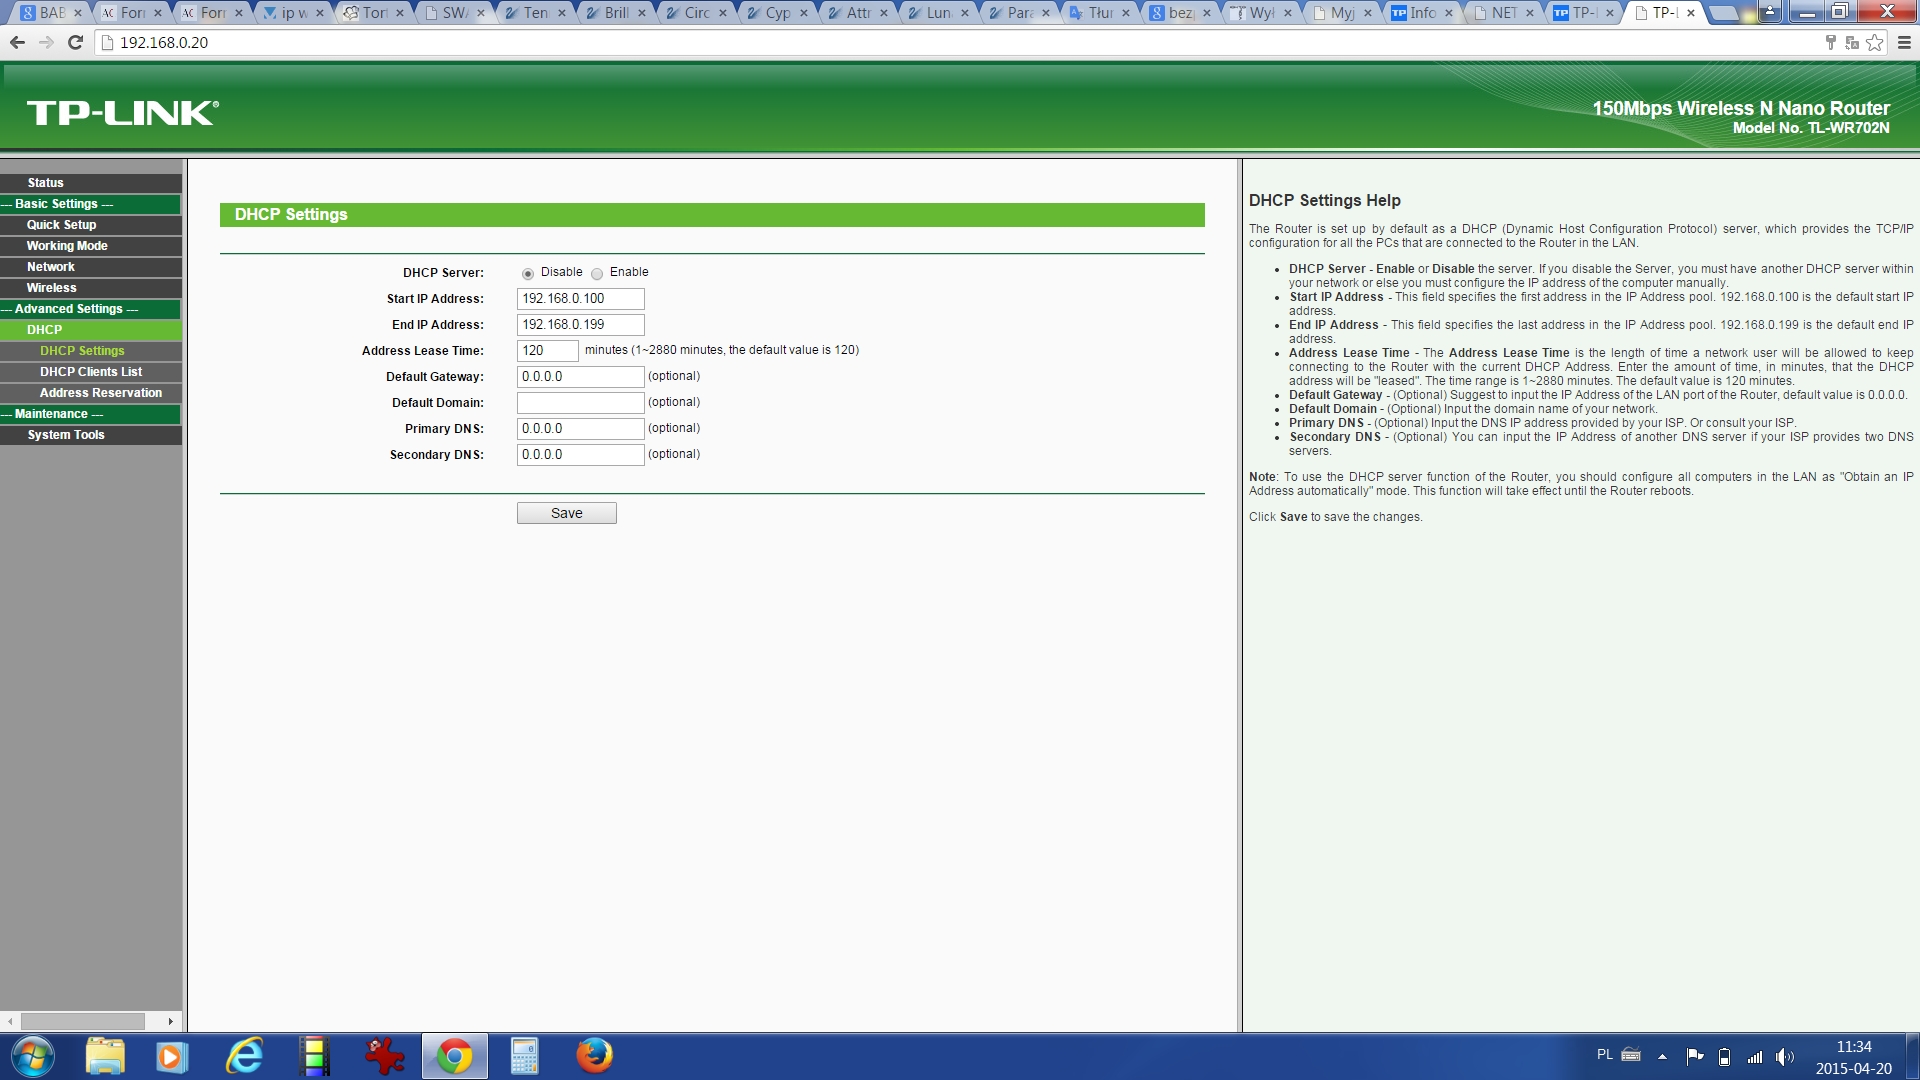Open Internet Explorer from the taskbar

[x=245, y=1056]
